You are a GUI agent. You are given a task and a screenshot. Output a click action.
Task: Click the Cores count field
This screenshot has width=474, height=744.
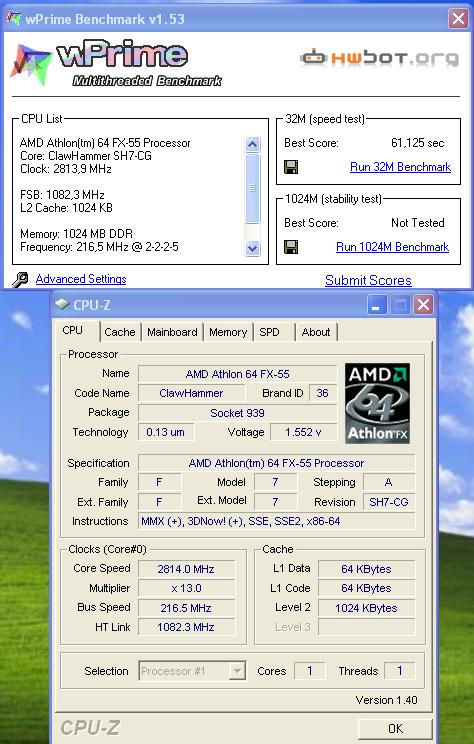[x=309, y=671]
